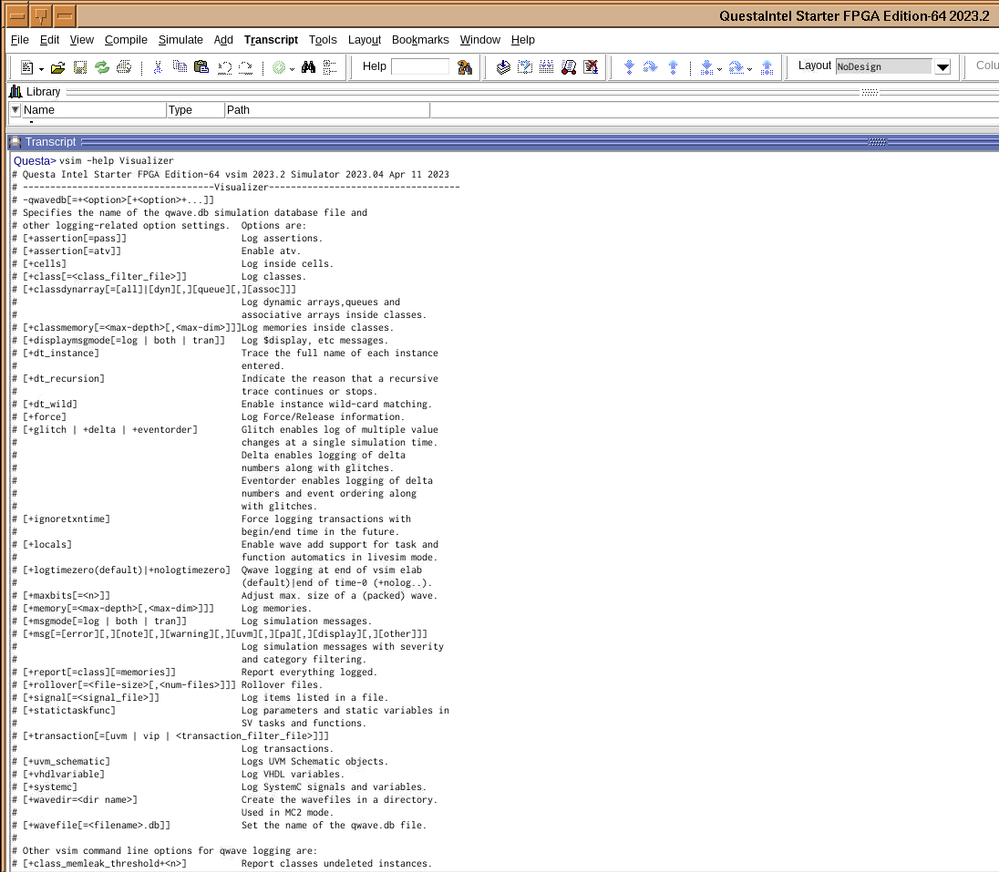999x872 pixels.
Task: Sort Library by Type column header
Action: click(196, 110)
